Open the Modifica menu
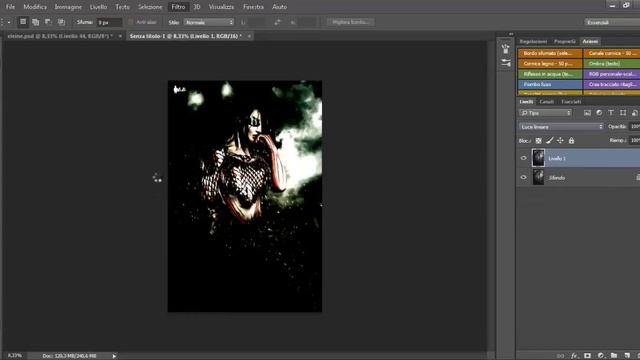 [x=35, y=7]
